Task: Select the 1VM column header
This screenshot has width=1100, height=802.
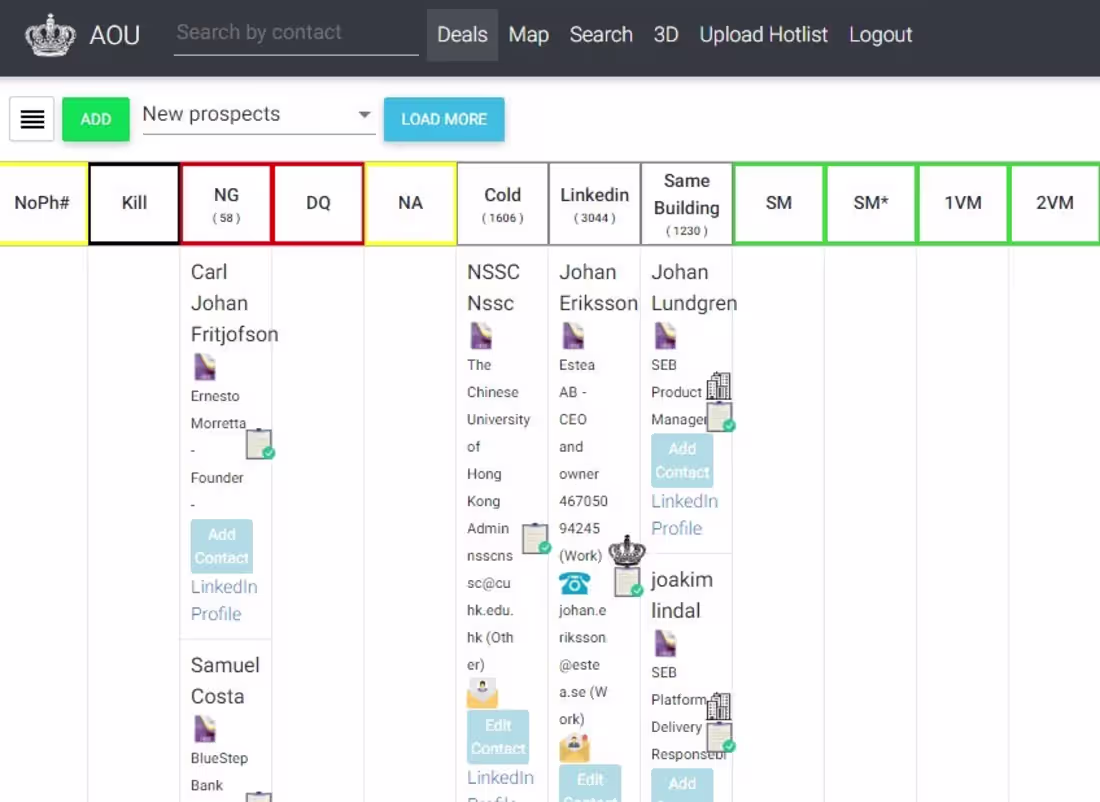Action: point(962,203)
